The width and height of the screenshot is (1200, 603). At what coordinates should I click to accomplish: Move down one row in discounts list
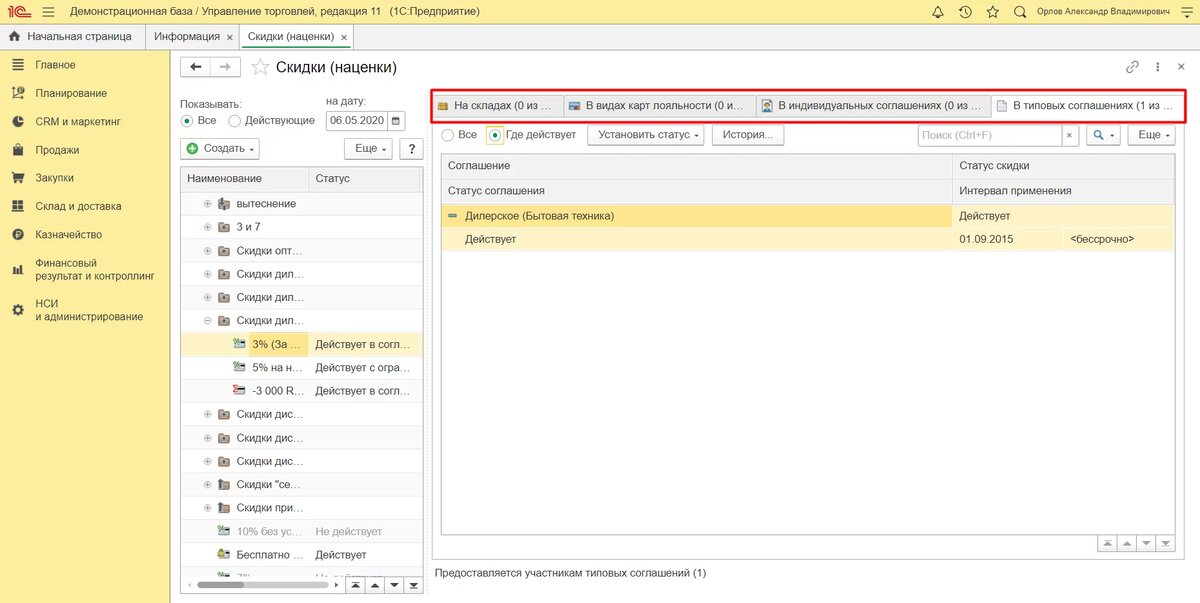coord(393,585)
